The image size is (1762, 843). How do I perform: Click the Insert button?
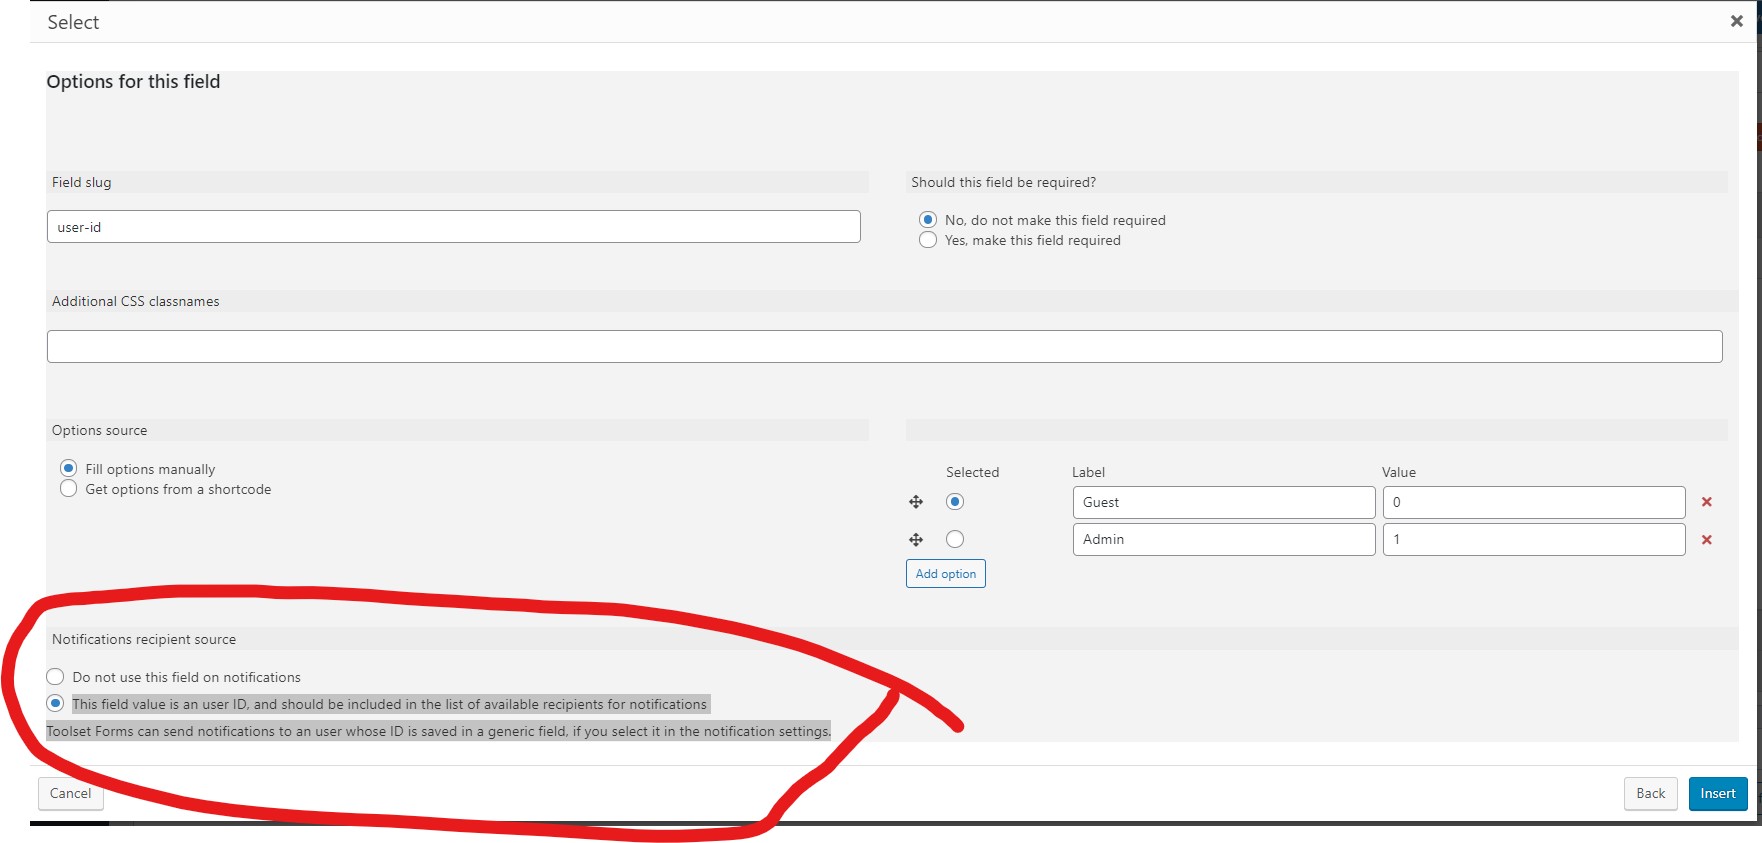pos(1718,794)
